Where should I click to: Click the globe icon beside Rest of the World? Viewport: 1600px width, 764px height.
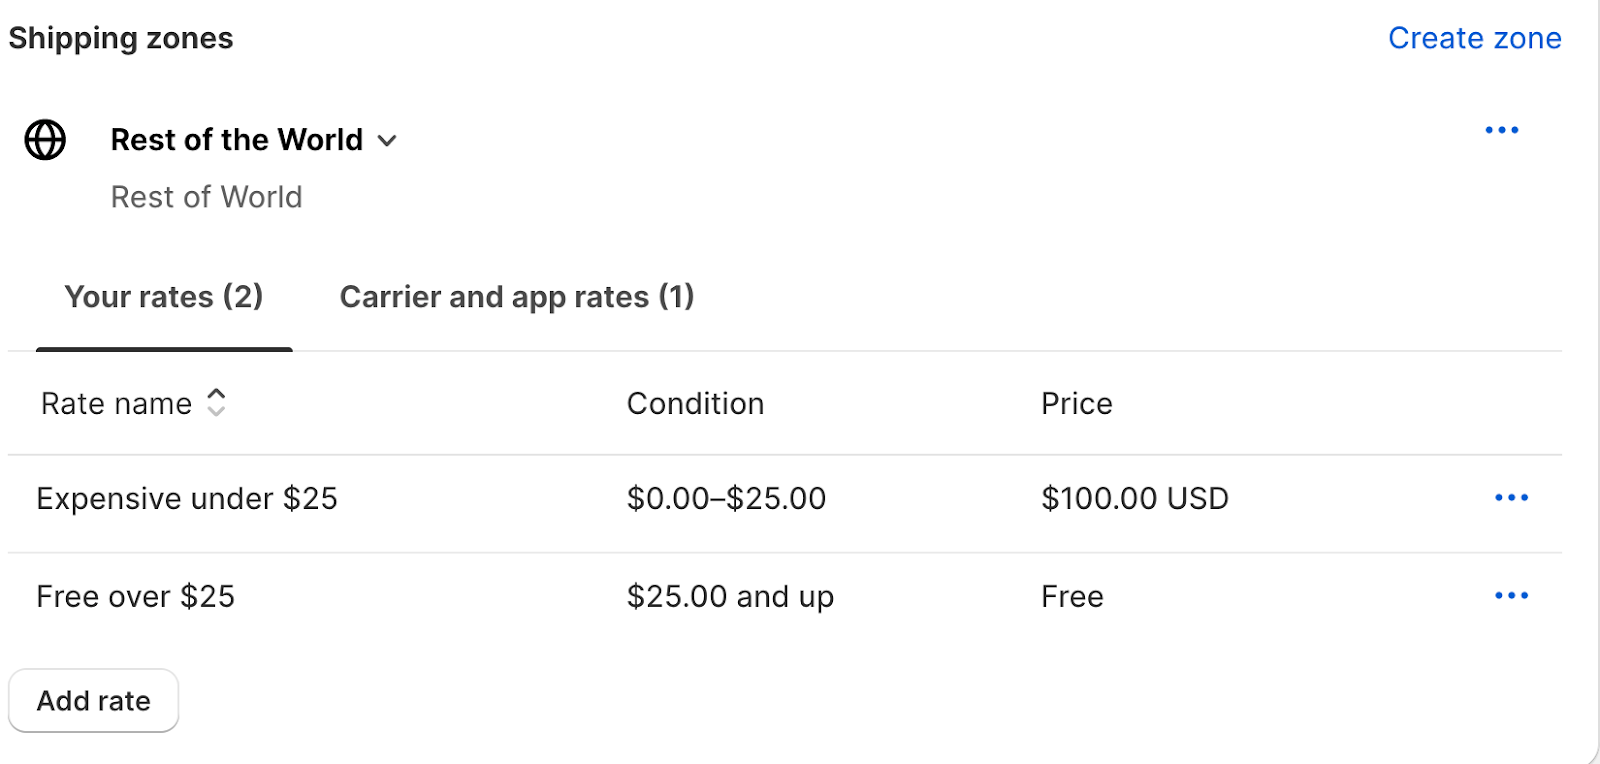coord(45,140)
